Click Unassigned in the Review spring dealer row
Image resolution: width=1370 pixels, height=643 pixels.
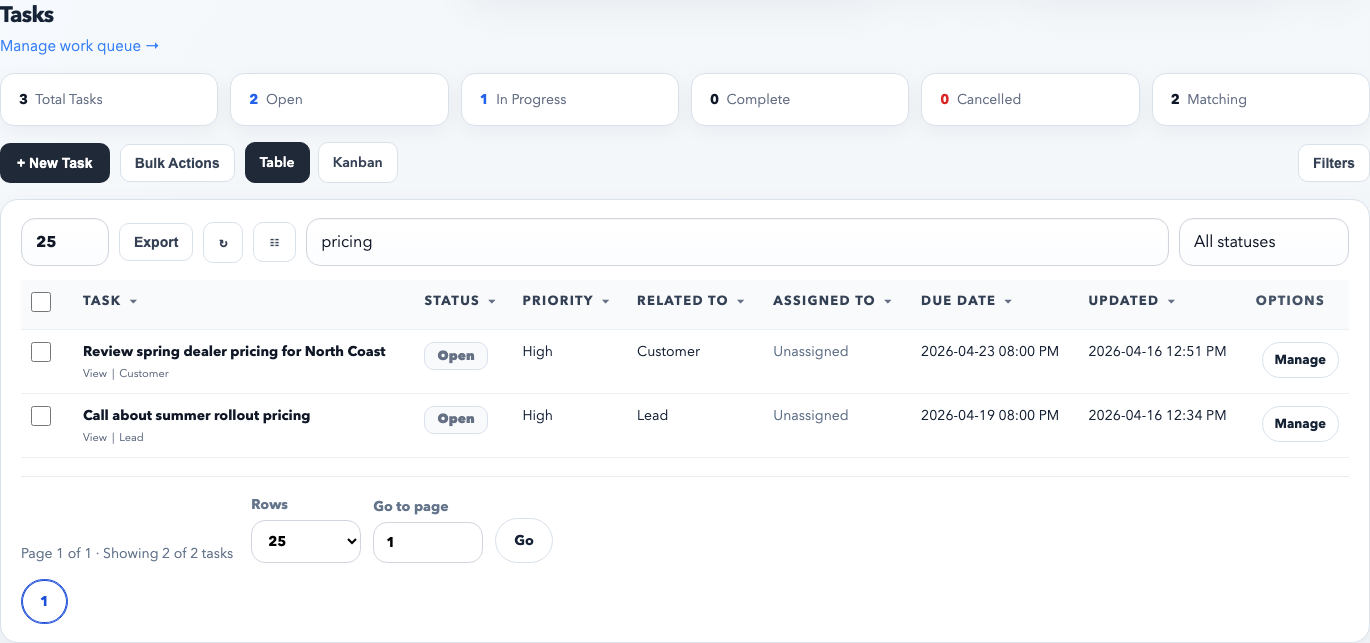810,351
